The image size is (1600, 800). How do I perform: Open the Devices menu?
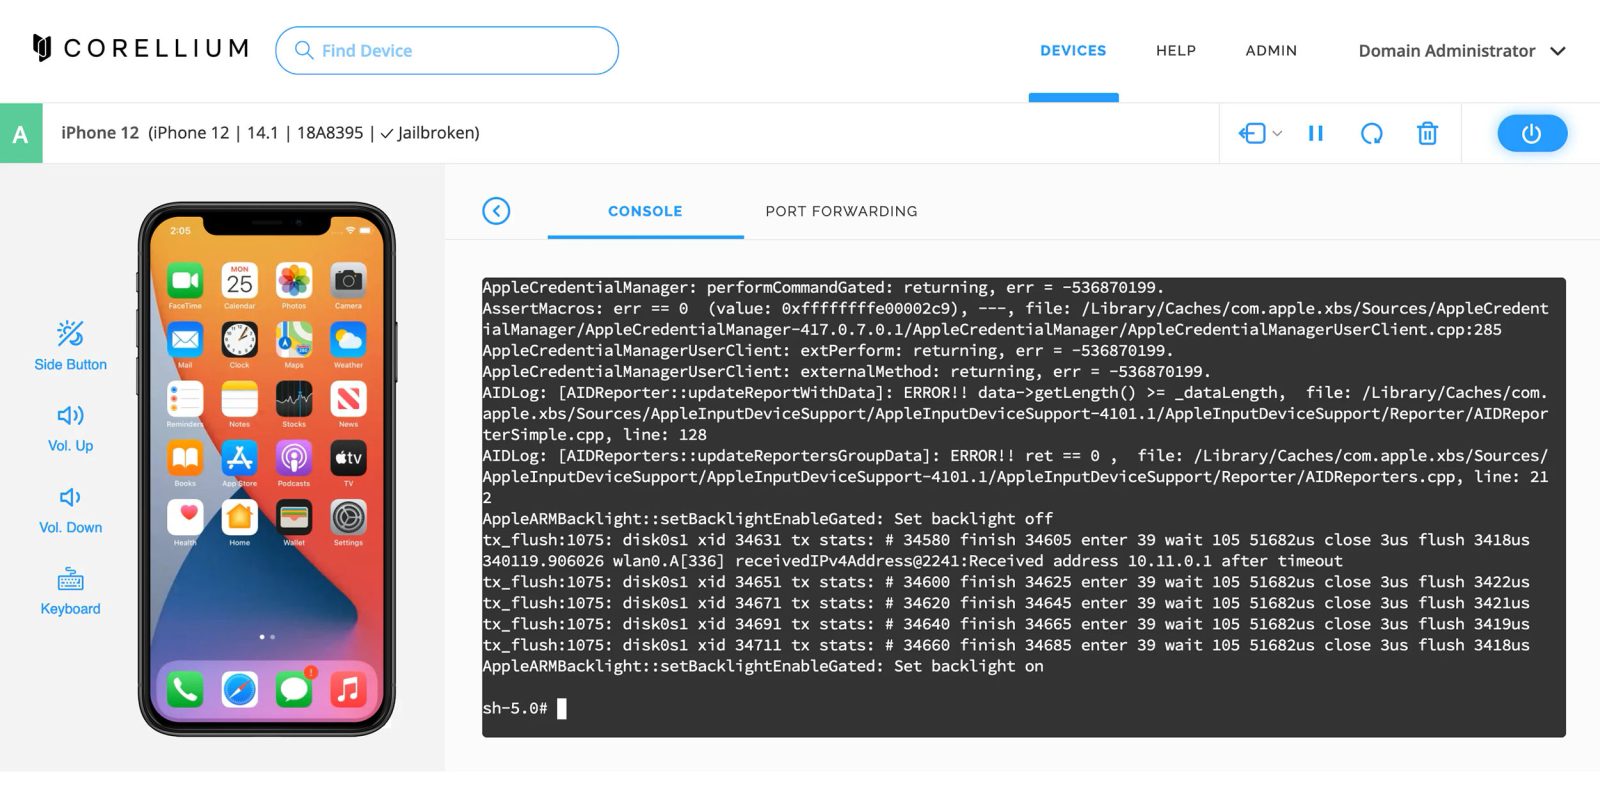[1073, 51]
